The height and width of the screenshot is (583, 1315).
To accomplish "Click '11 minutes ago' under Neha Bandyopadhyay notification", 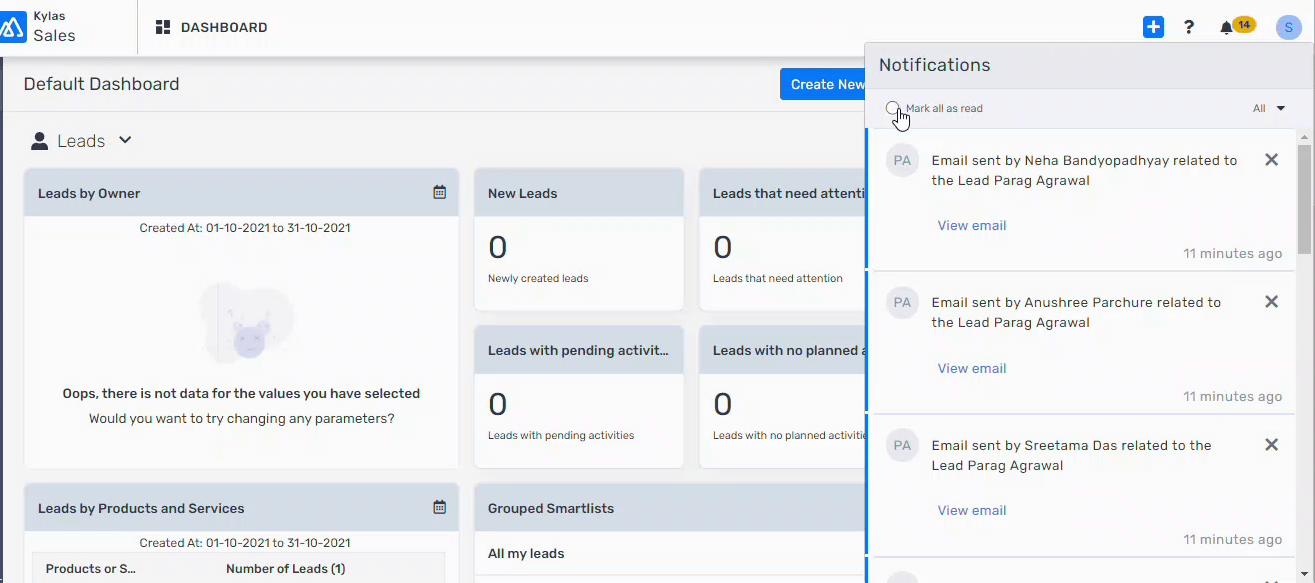I will [1233, 254].
